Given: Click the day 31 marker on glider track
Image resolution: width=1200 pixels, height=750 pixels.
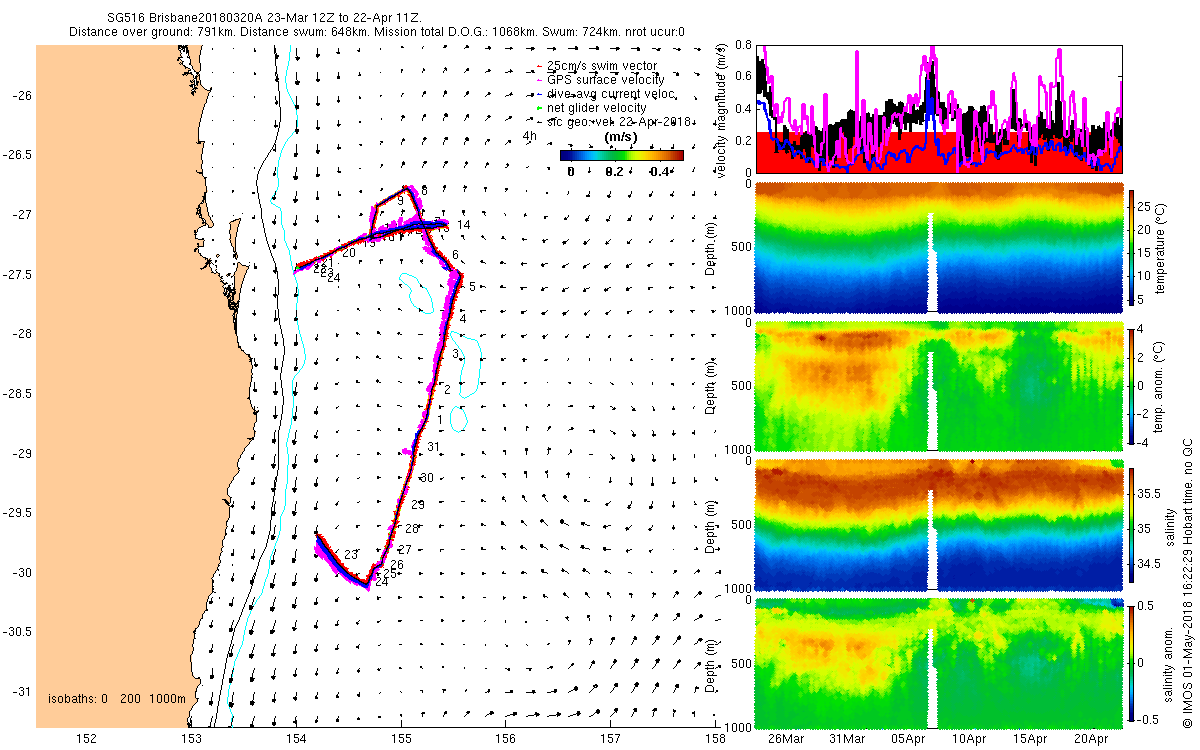Looking at the screenshot, I should click(433, 447).
